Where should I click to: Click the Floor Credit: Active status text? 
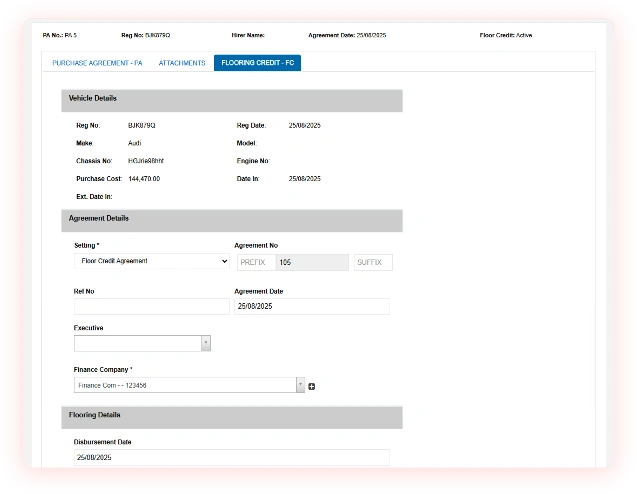[x=506, y=35]
